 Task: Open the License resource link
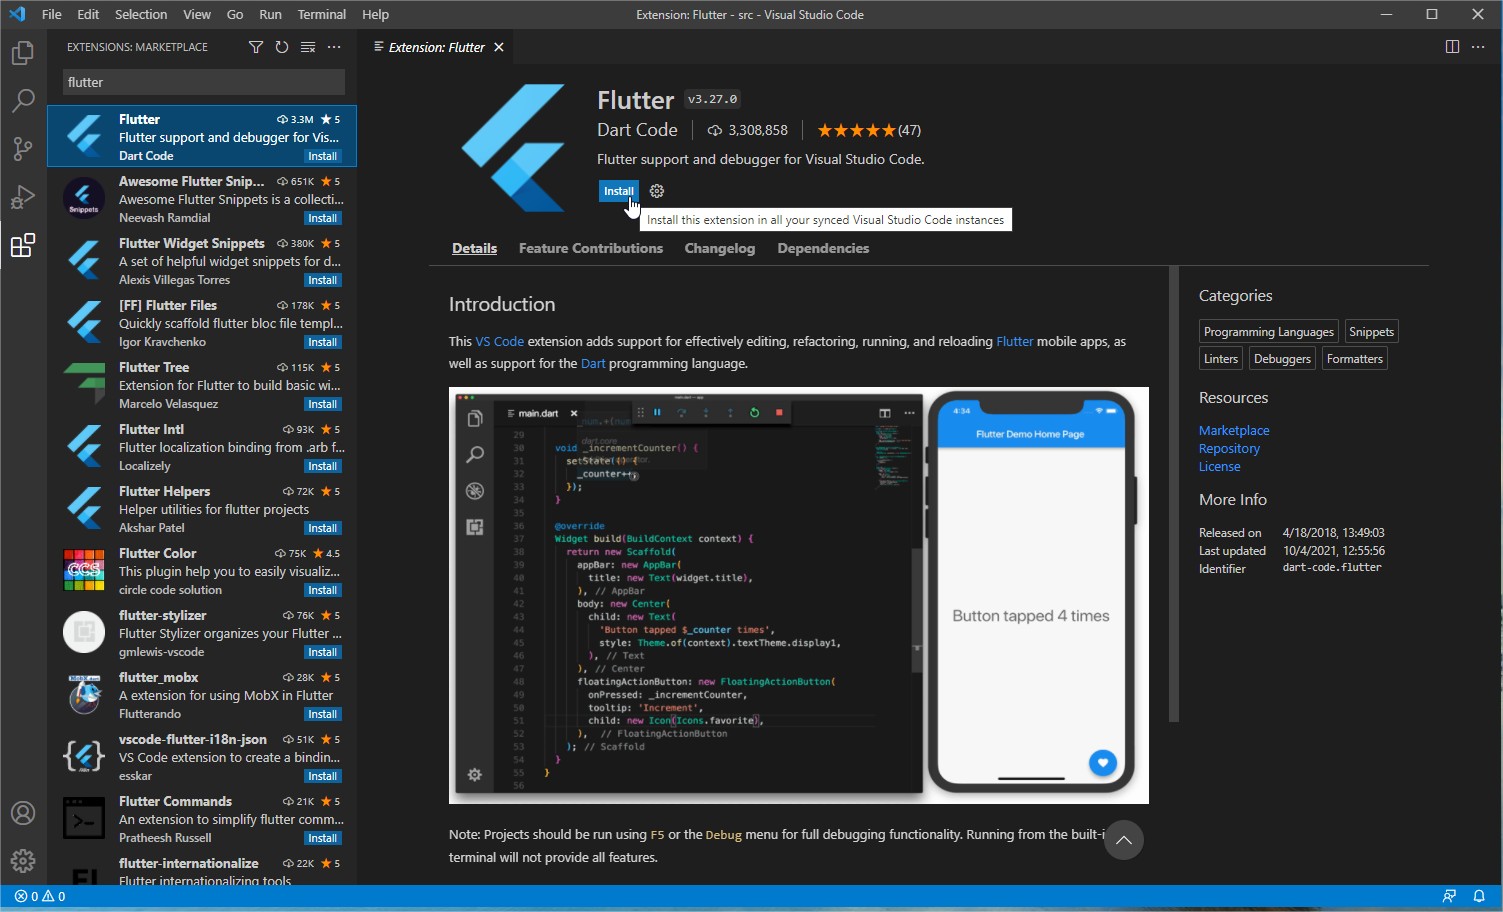(x=1219, y=466)
